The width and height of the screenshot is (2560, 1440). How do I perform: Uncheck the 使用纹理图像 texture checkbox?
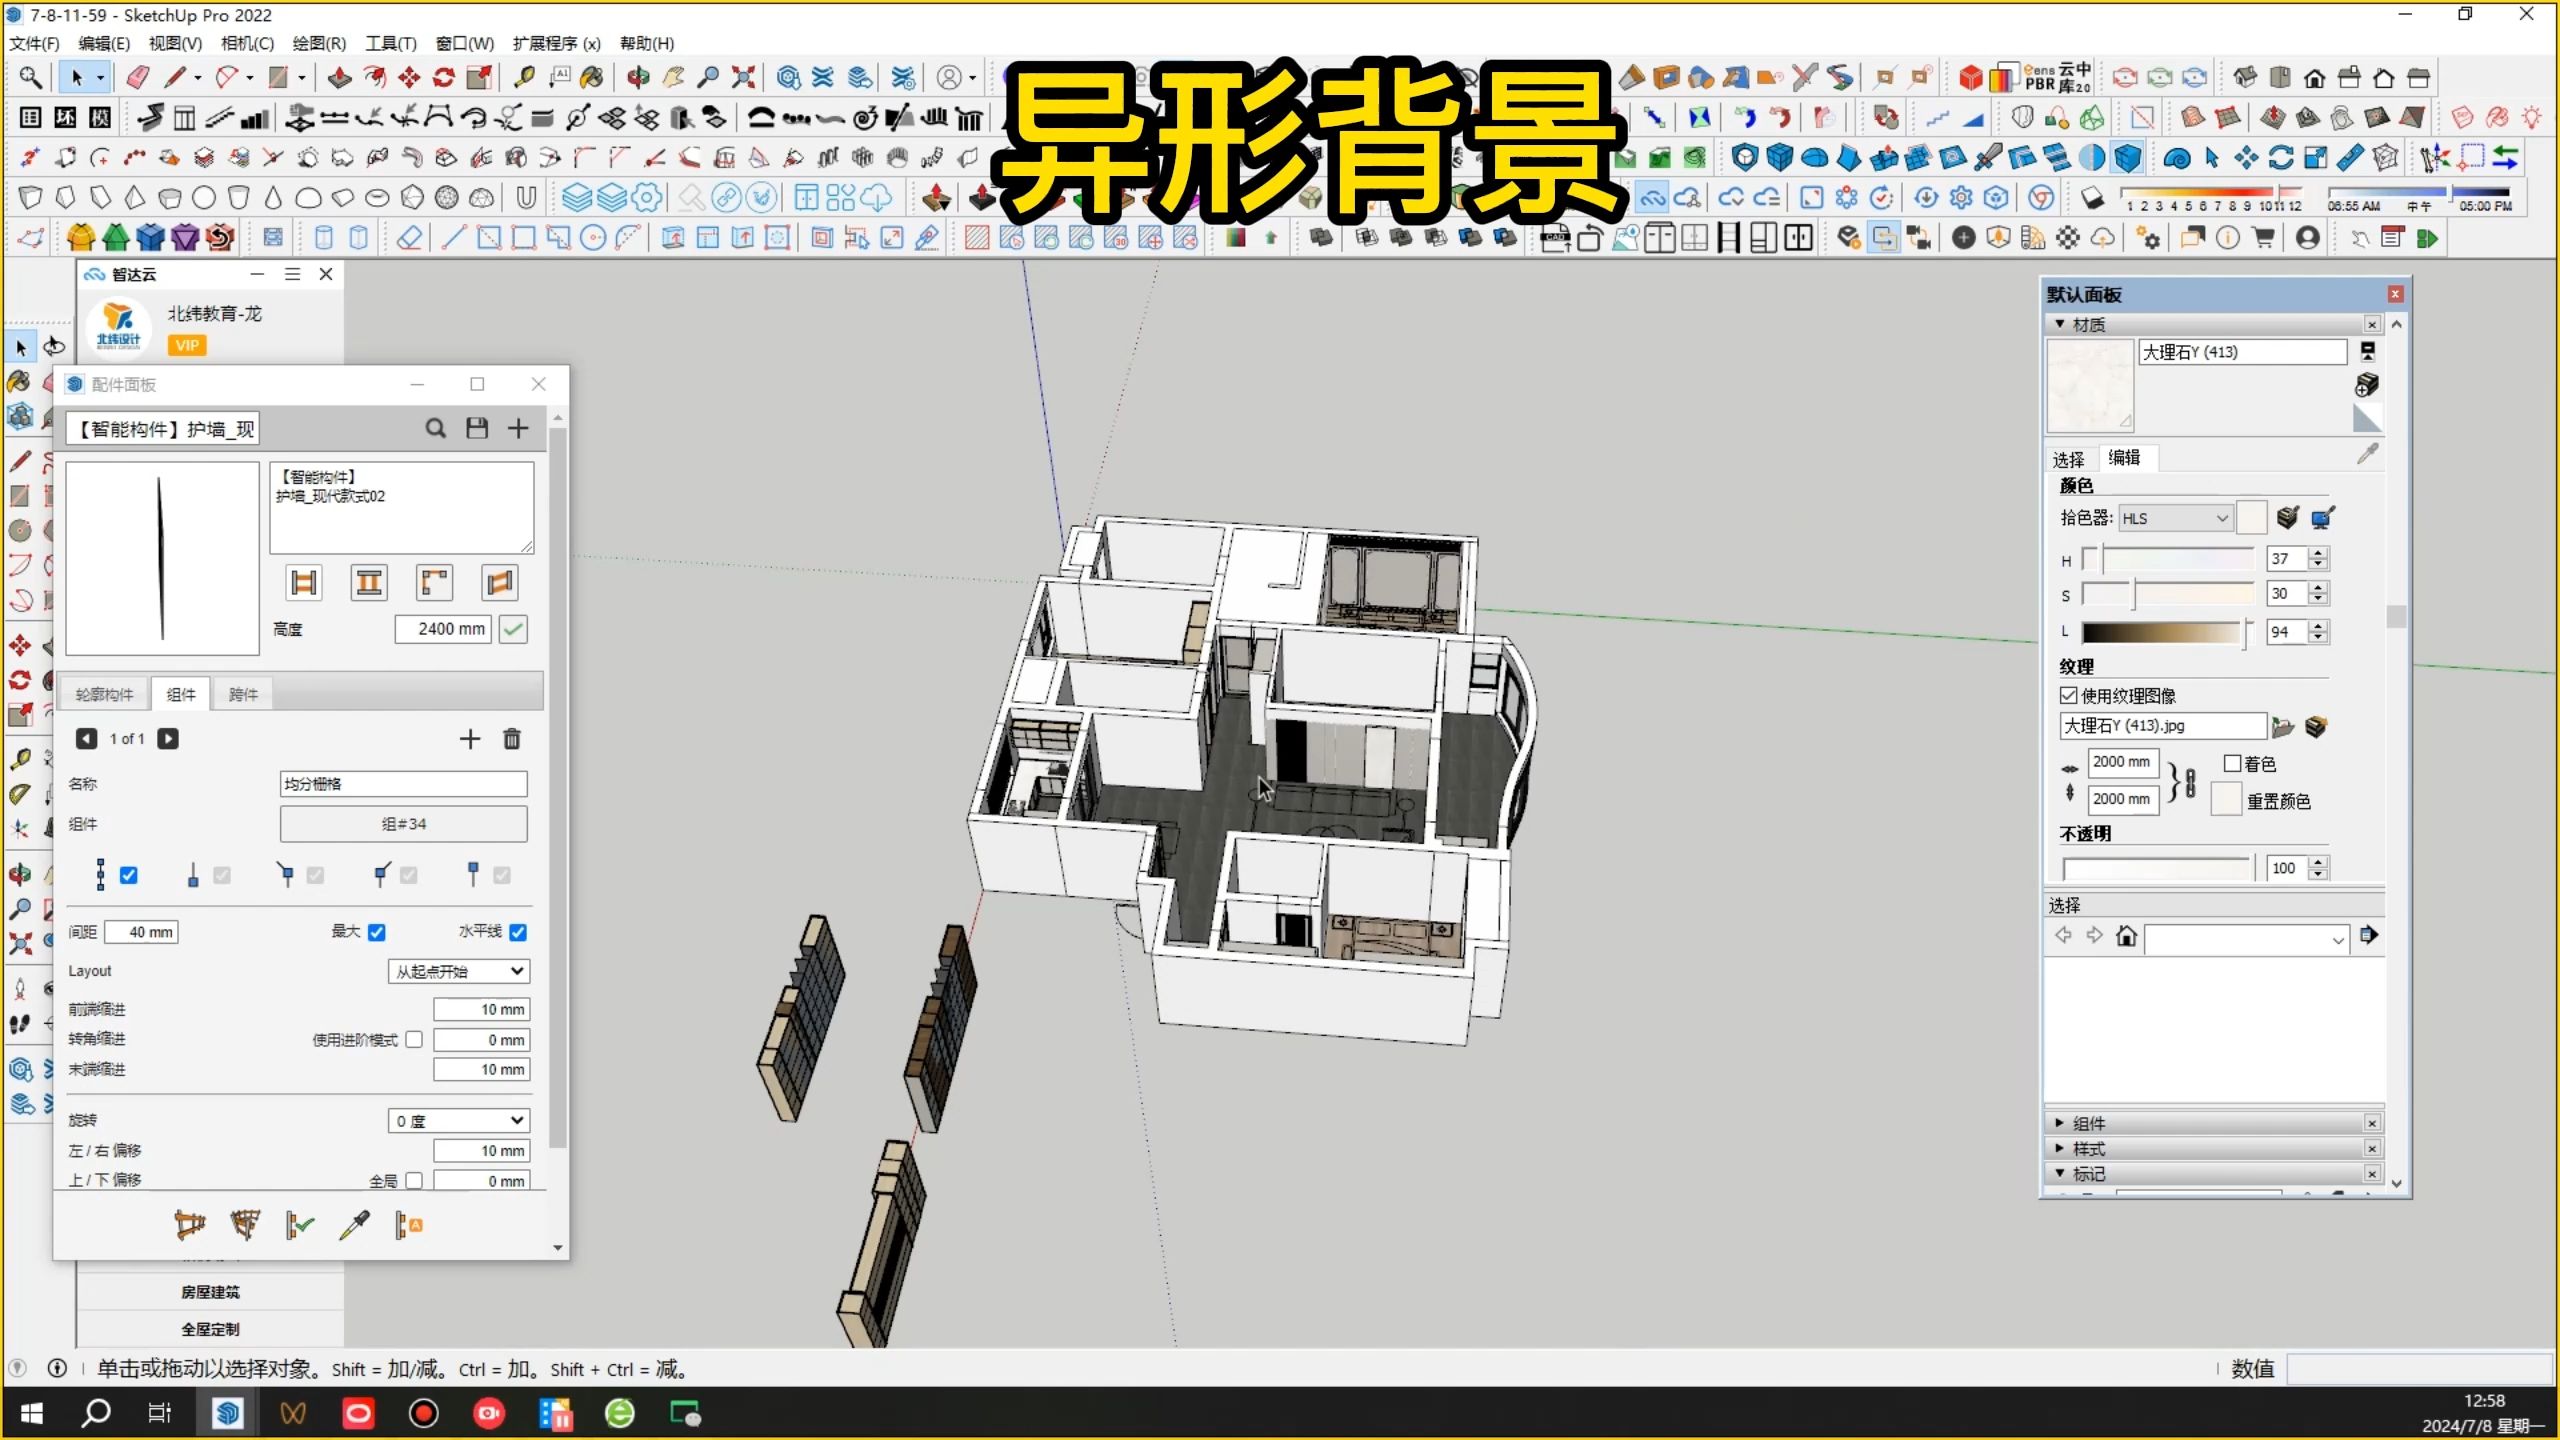pos(2068,695)
